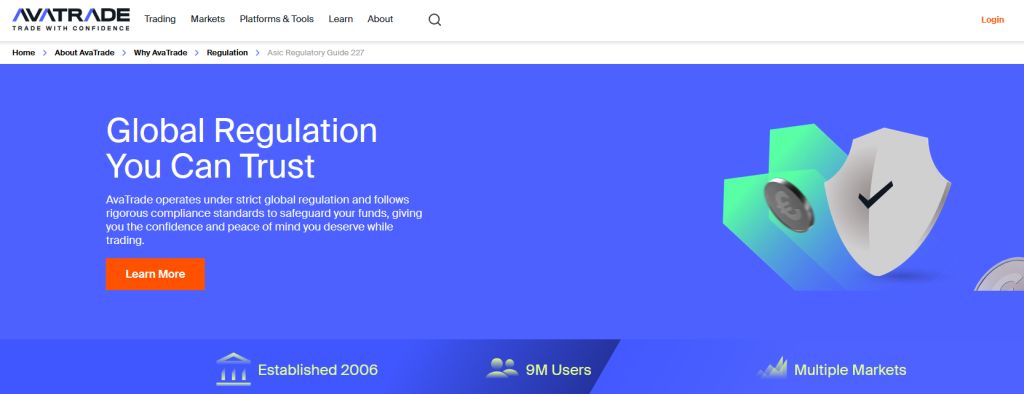Open Regulation breadcrumb link
Image resolution: width=1024 pixels, height=394 pixels.
227,52
